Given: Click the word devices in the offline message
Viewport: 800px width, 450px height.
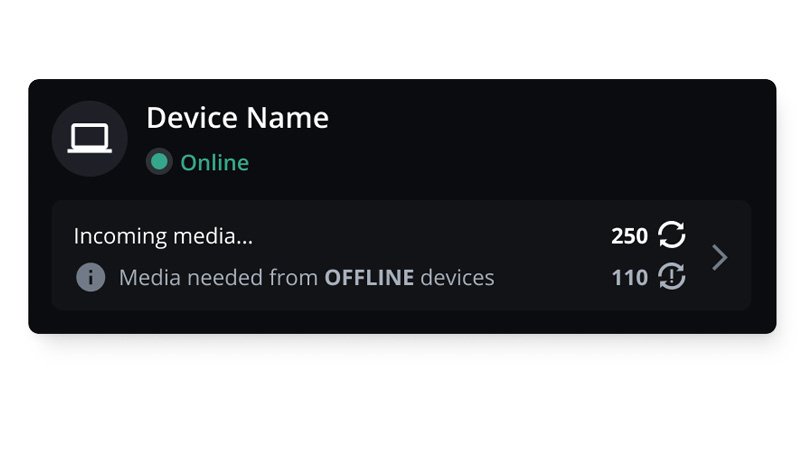Looking at the screenshot, I should click(x=457, y=278).
